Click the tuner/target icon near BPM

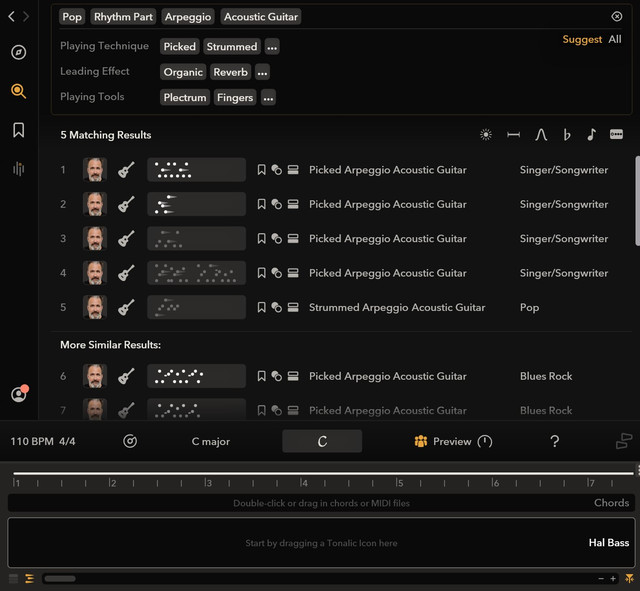pyautogui.click(x=130, y=441)
